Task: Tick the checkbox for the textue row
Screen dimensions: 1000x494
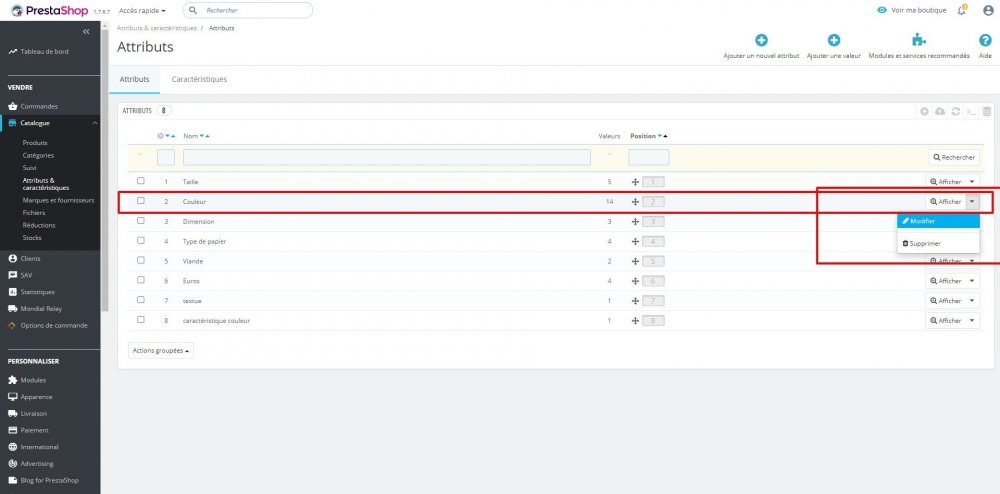Action: 141,300
